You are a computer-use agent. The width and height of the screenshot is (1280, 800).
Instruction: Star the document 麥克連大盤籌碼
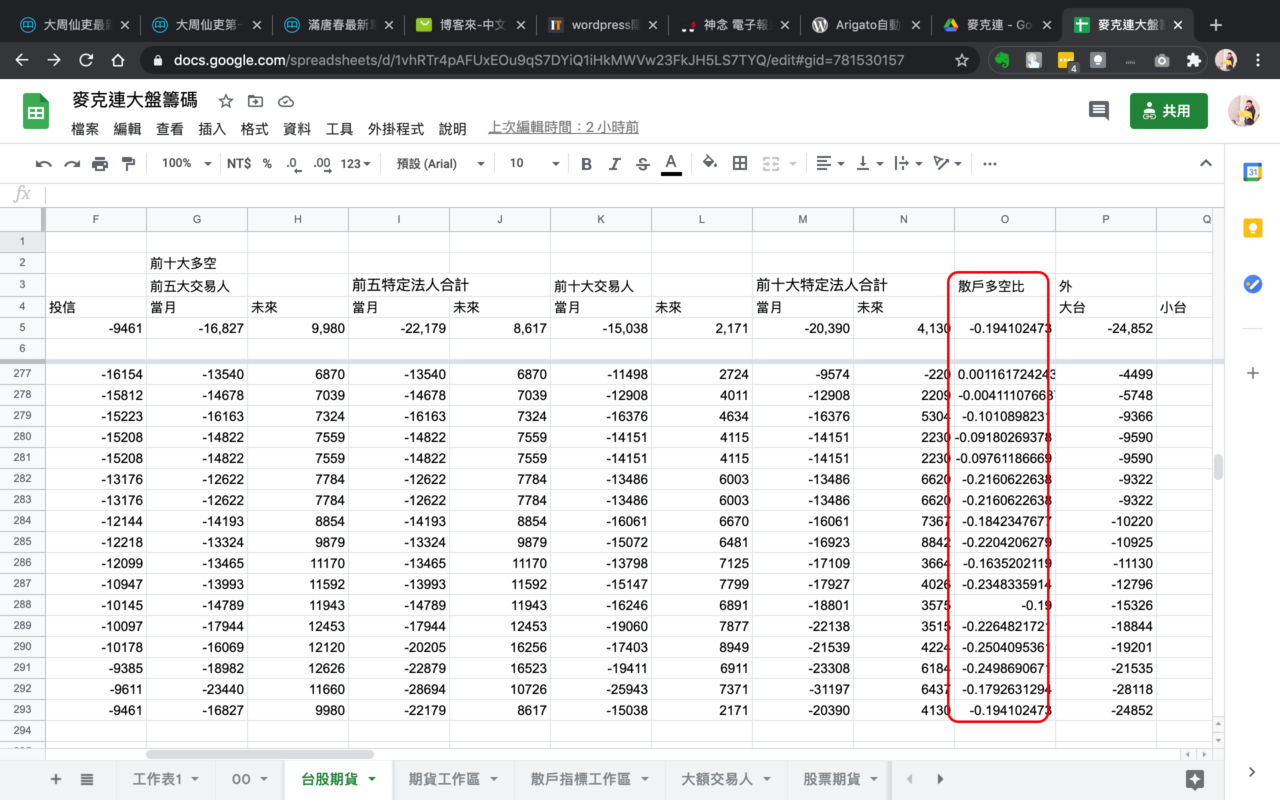[x=226, y=101]
